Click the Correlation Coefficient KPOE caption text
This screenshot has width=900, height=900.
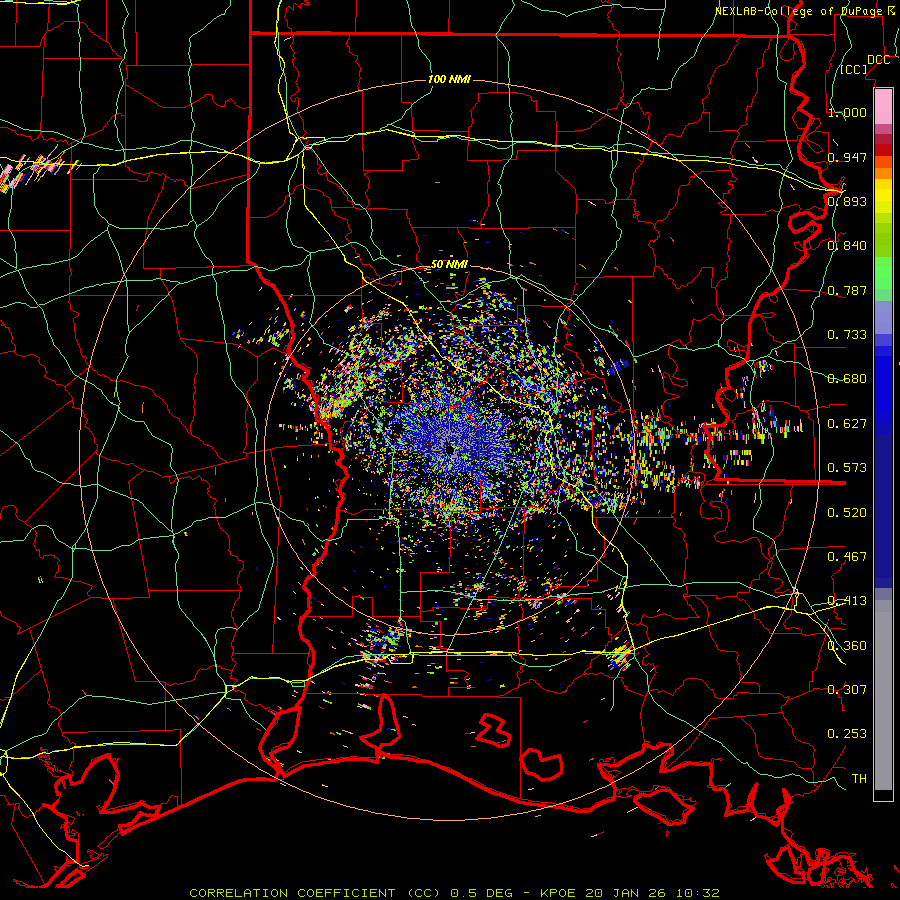pos(454,893)
